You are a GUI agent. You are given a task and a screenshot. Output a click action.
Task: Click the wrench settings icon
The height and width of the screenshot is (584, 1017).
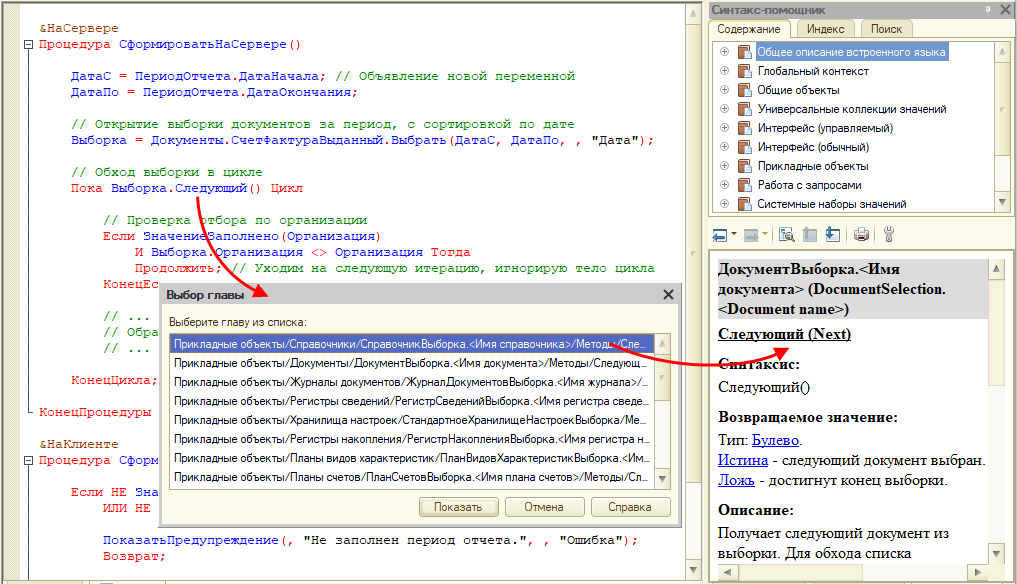(889, 234)
